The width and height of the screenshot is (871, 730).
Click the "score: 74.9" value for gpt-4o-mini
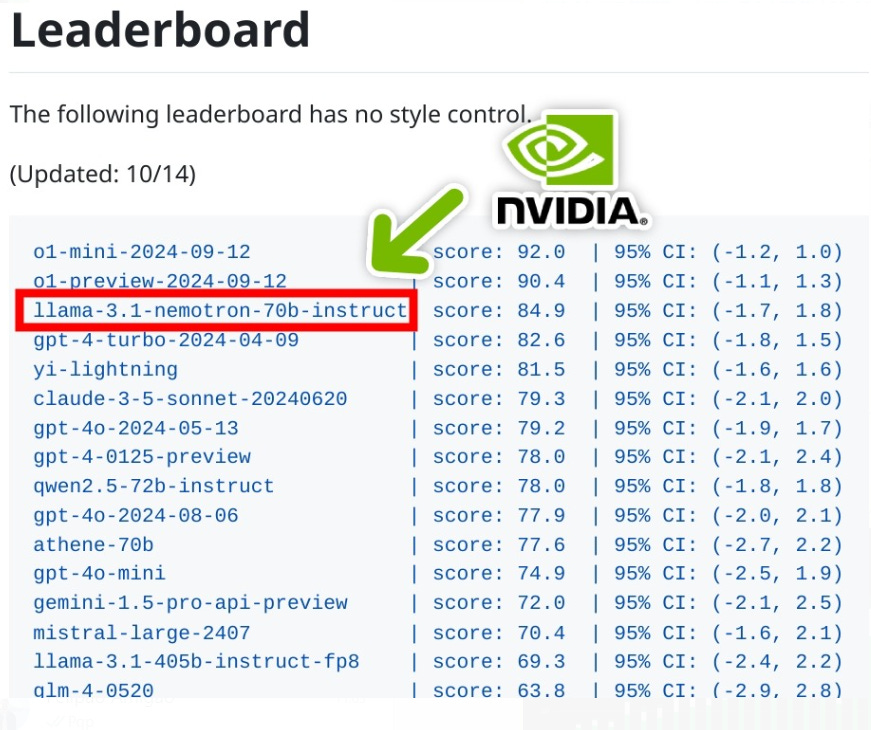[499, 573]
